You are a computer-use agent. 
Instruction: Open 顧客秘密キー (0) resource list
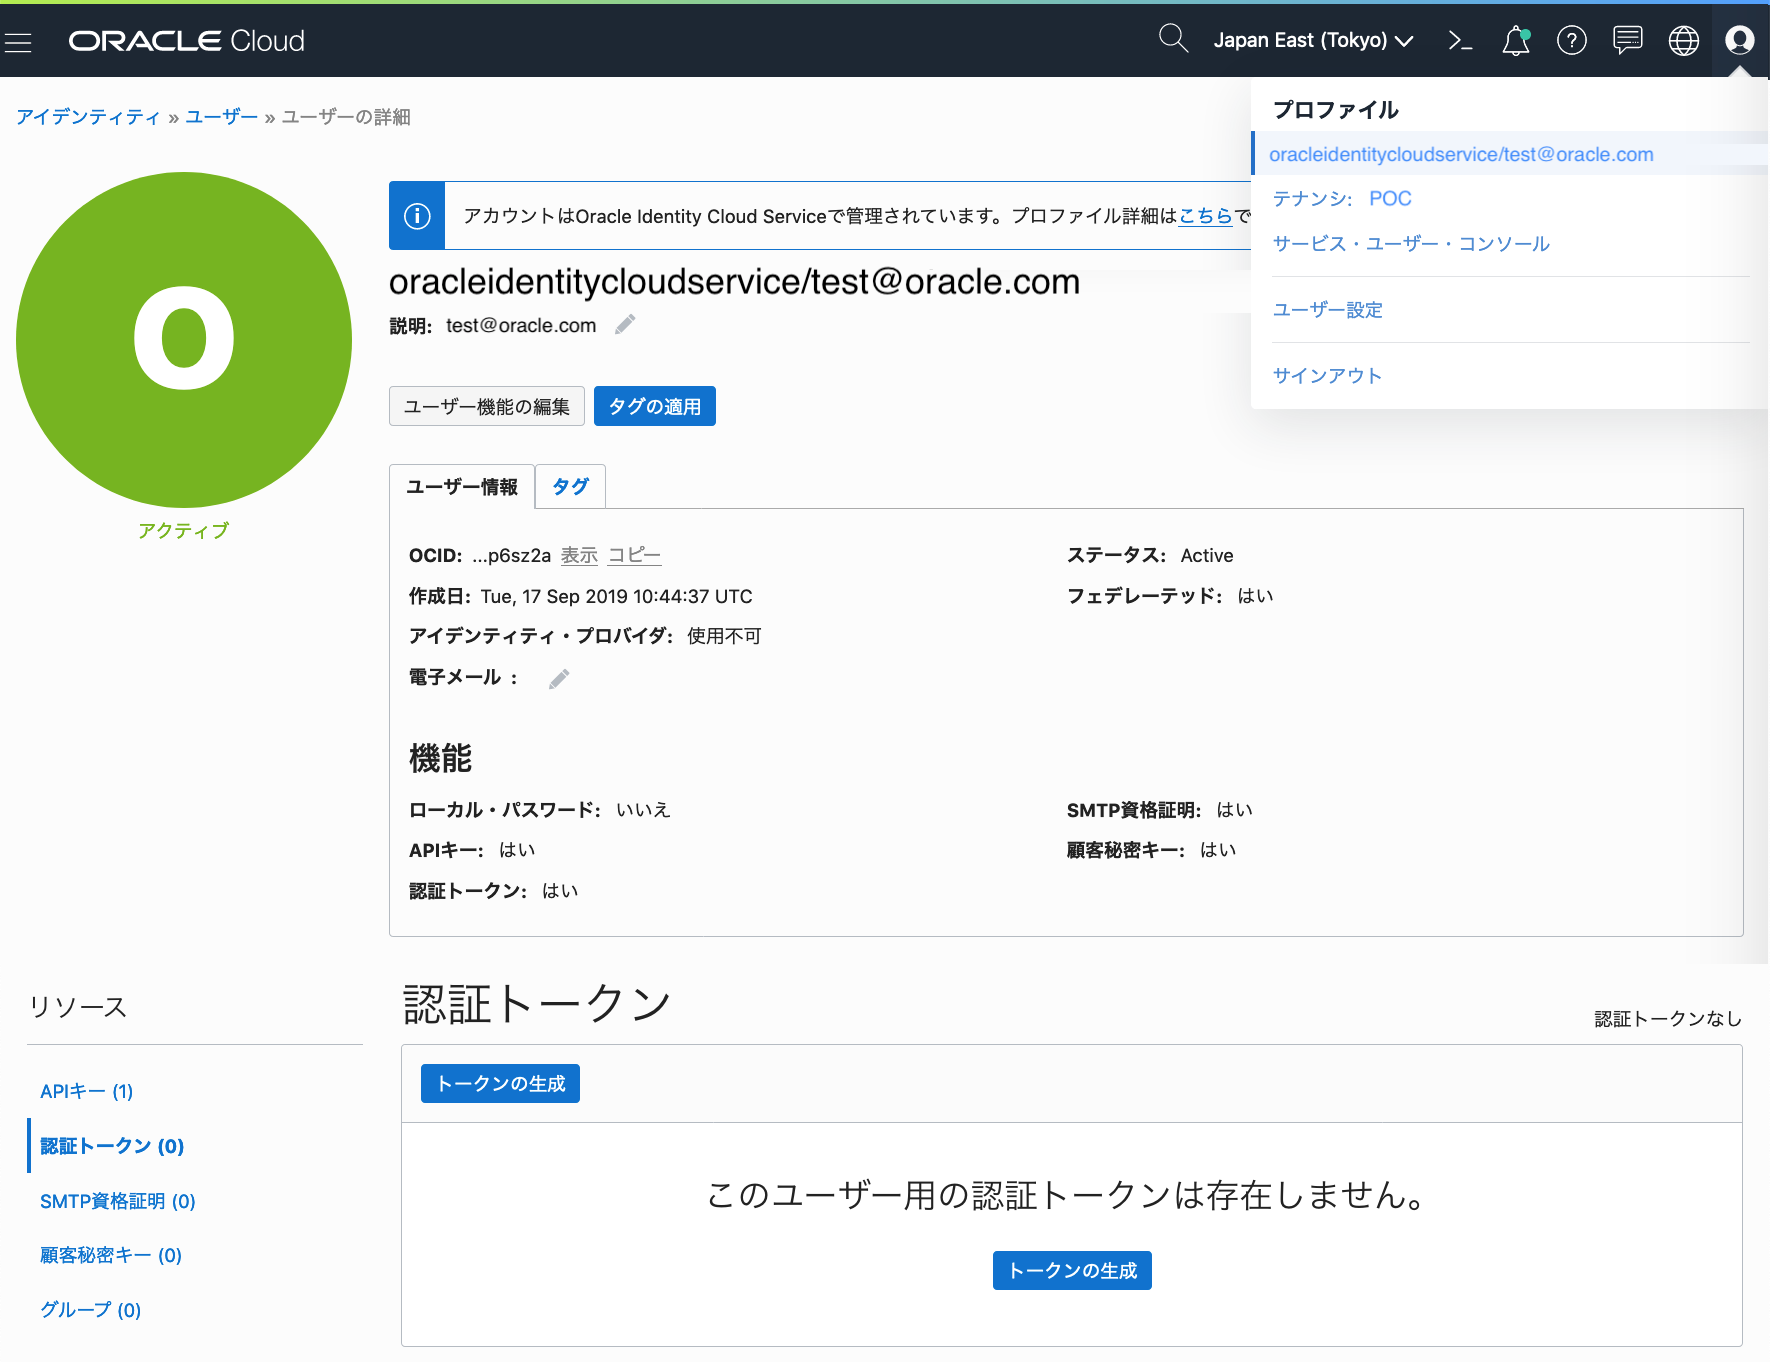[111, 1256]
